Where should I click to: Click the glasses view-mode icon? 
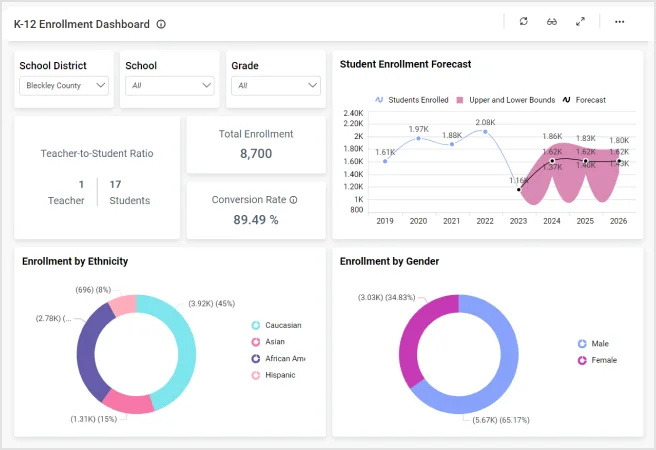pos(552,22)
